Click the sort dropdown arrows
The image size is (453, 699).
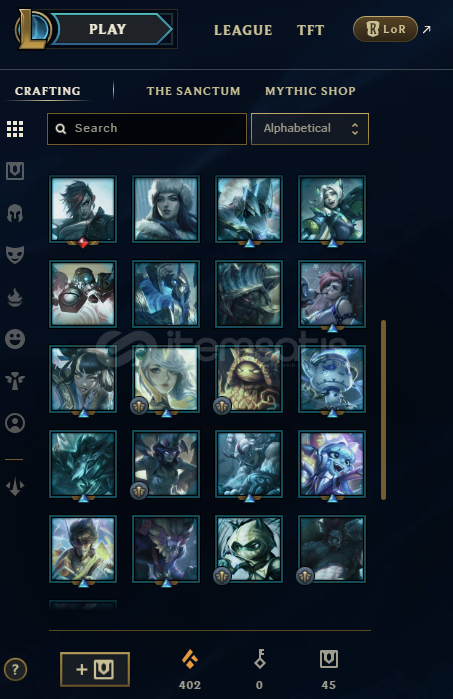click(355, 129)
